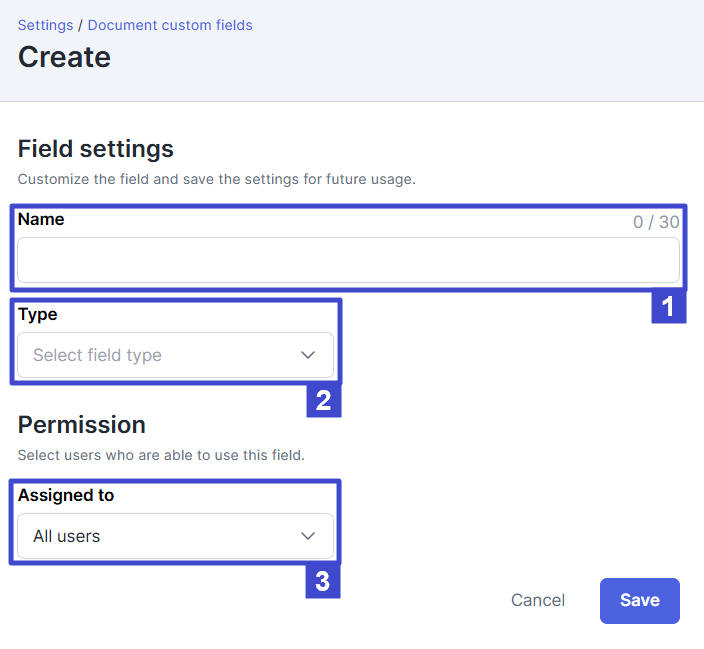704x649 pixels.
Task: Click the Type field label
Action: [38, 314]
